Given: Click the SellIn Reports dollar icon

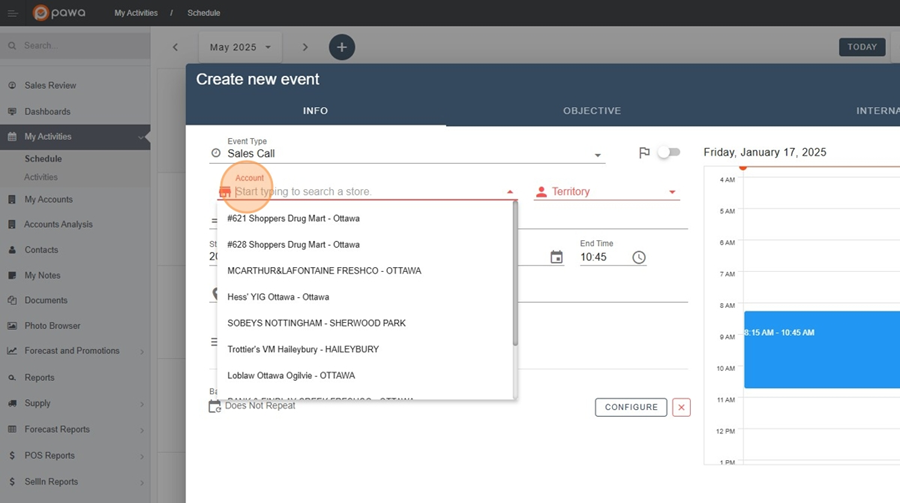Looking at the screenshot, I should (x=12, y=482).
